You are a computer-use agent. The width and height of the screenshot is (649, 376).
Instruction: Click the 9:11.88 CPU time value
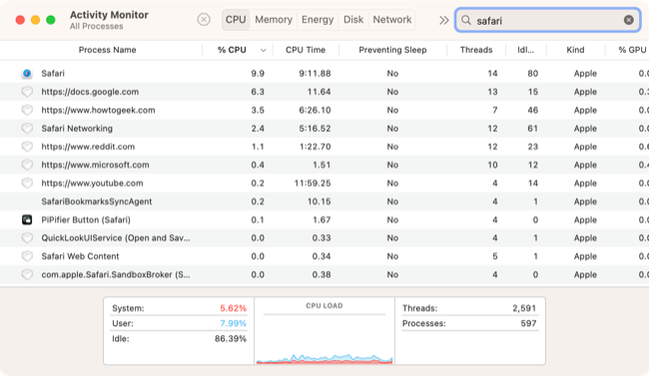coord(315,73)
